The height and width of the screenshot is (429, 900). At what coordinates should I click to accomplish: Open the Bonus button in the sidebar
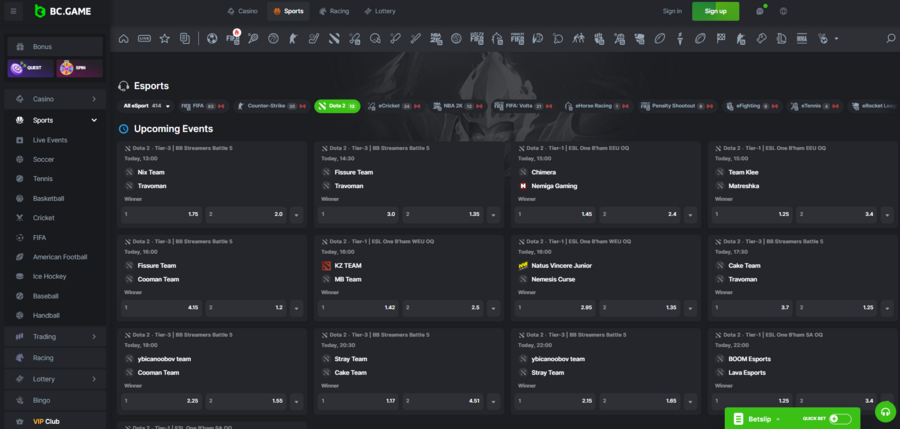point(55,47)
